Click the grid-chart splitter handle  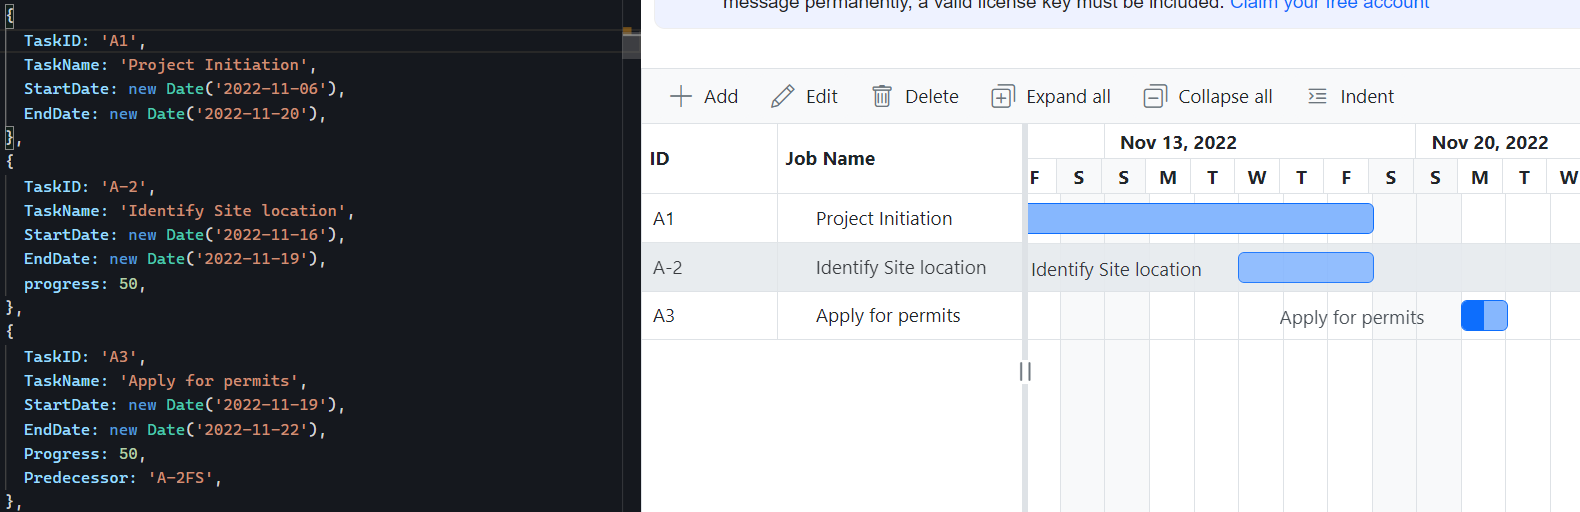pos(1025,371)
